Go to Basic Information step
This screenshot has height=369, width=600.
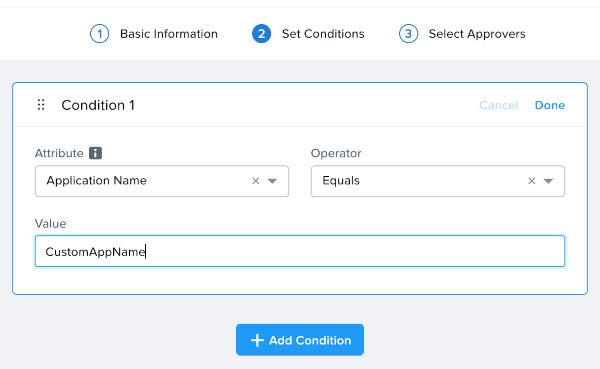point(169,34)
